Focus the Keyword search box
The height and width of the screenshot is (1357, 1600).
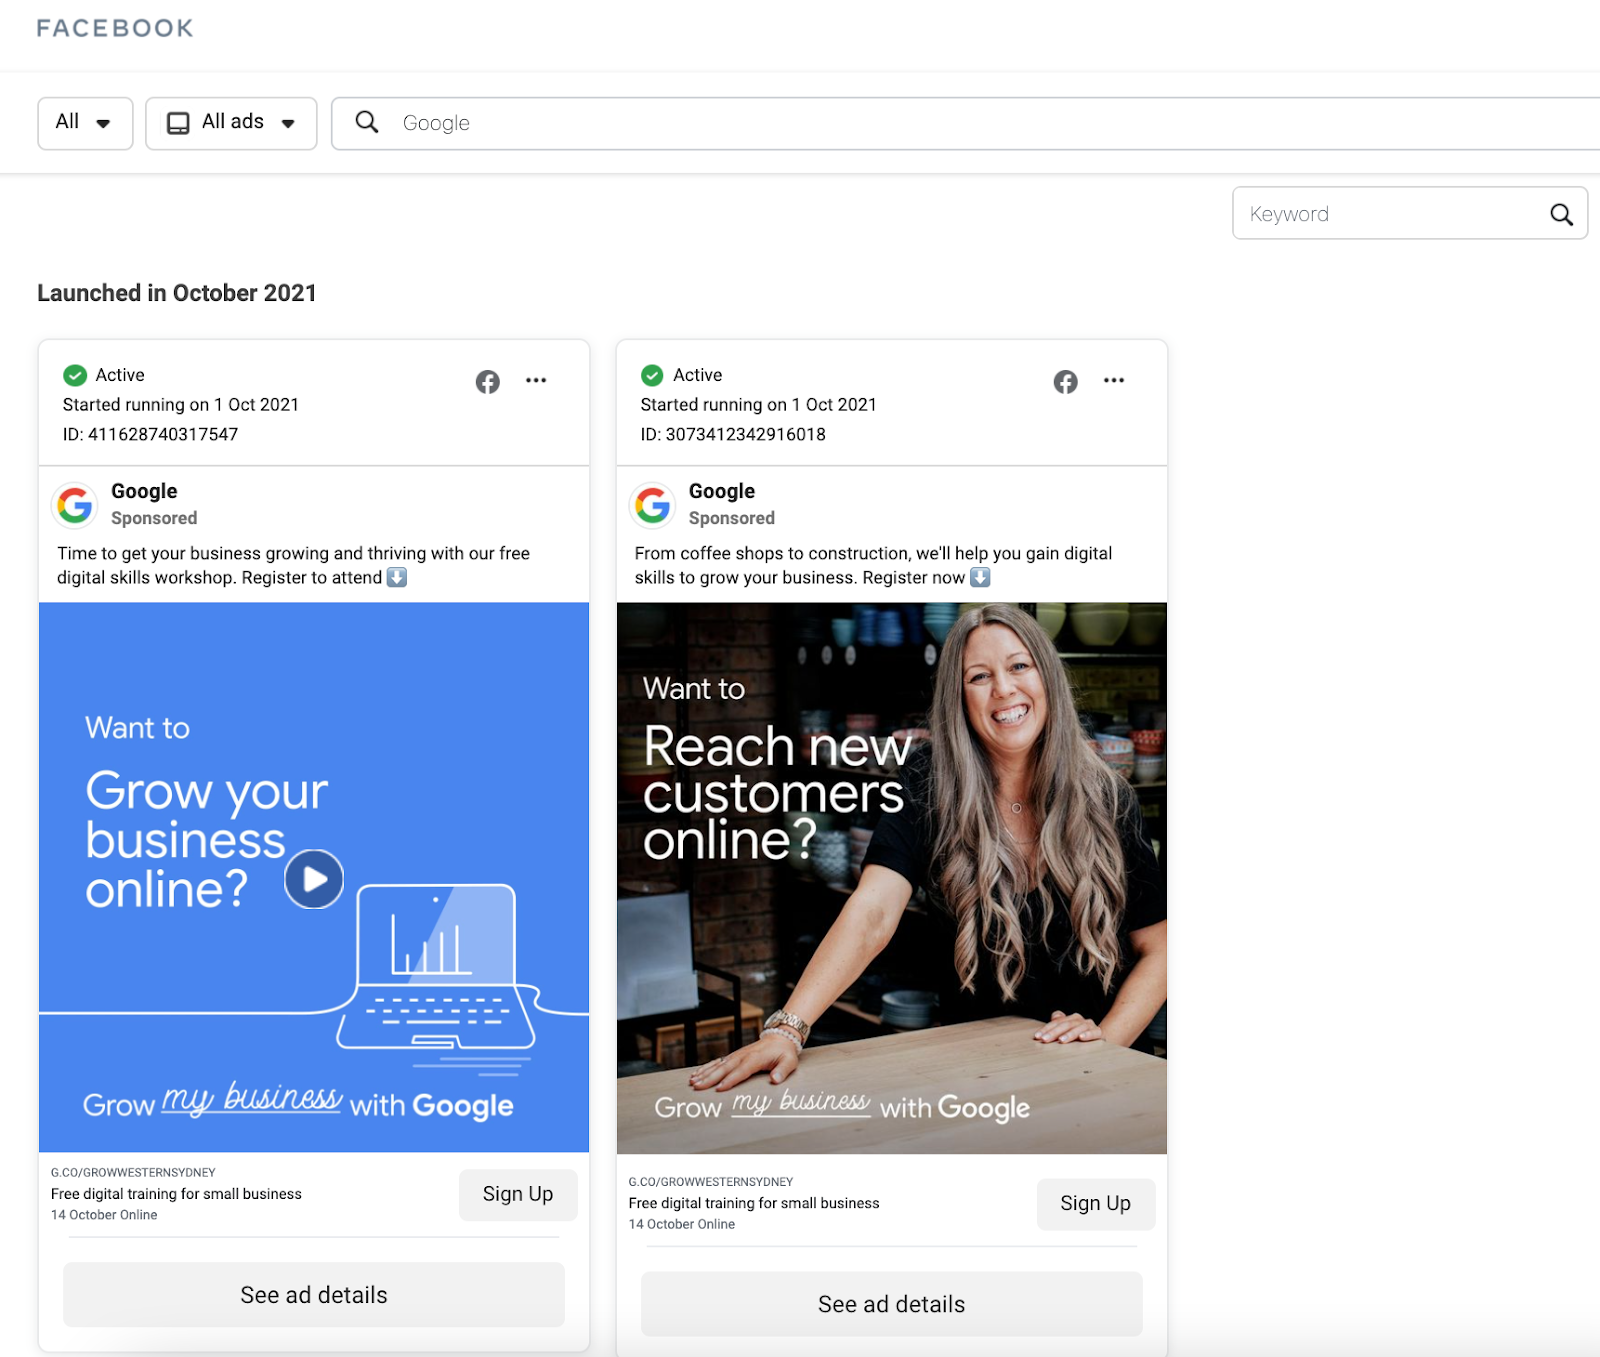pos(1410,213)
